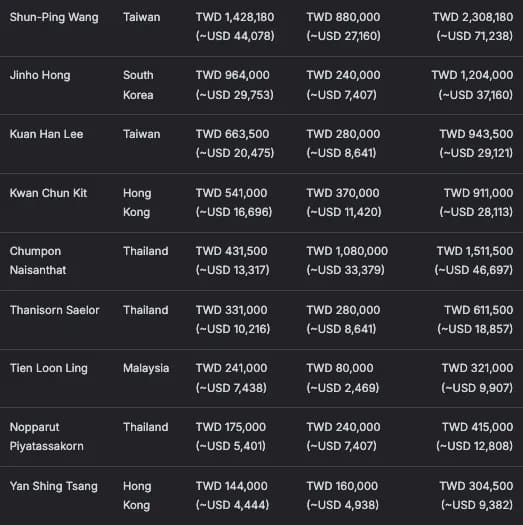523x525 pixels.
Task: Click Nopparut Piyatassakorn's name
Action: tap(47, 437)
